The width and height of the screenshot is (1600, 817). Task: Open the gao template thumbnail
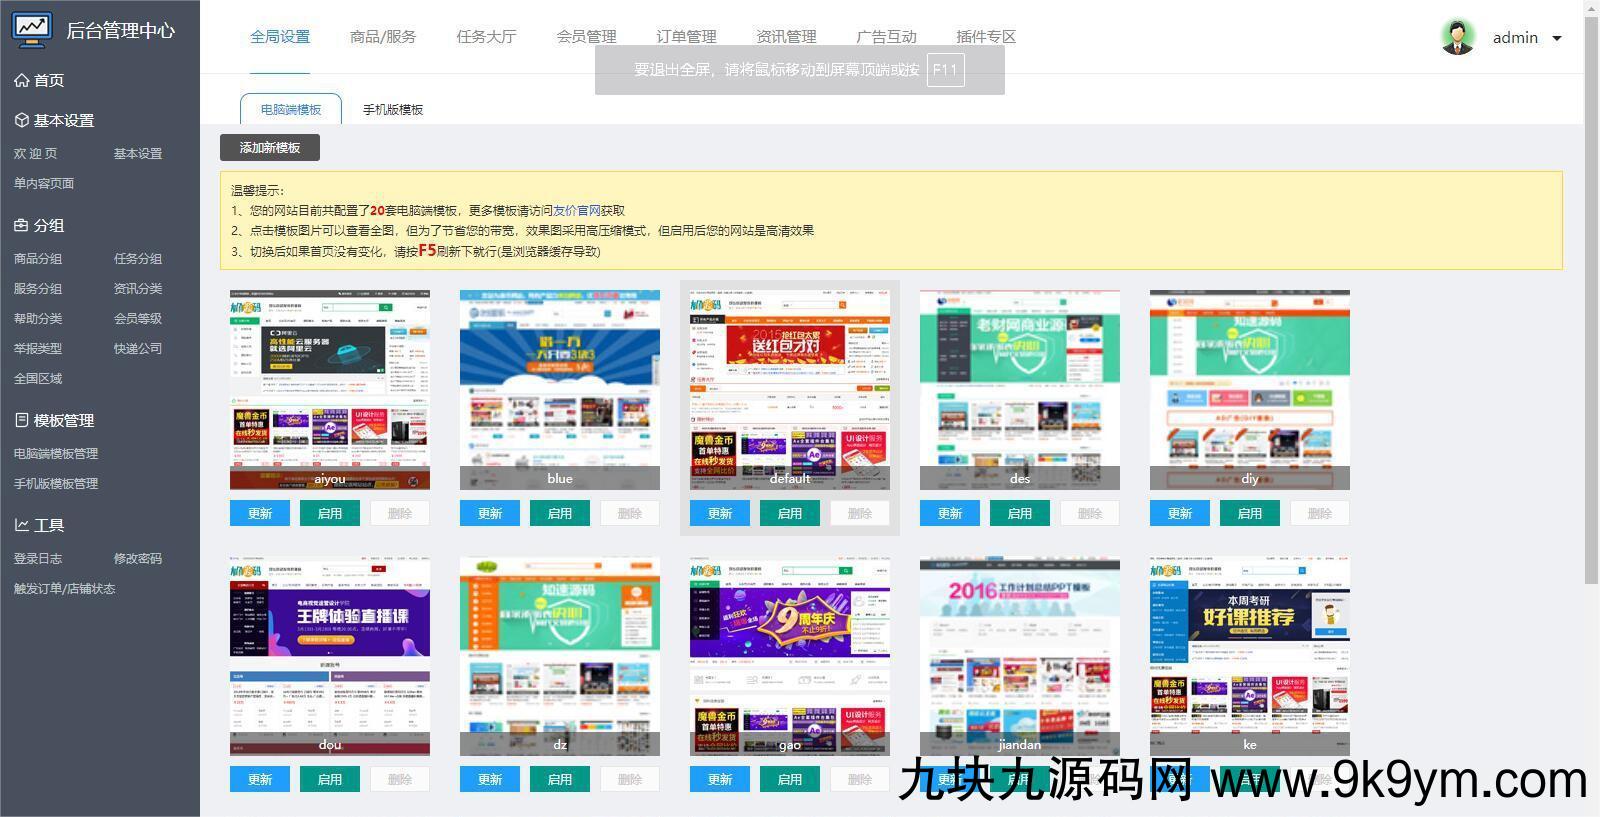(790, 656)
